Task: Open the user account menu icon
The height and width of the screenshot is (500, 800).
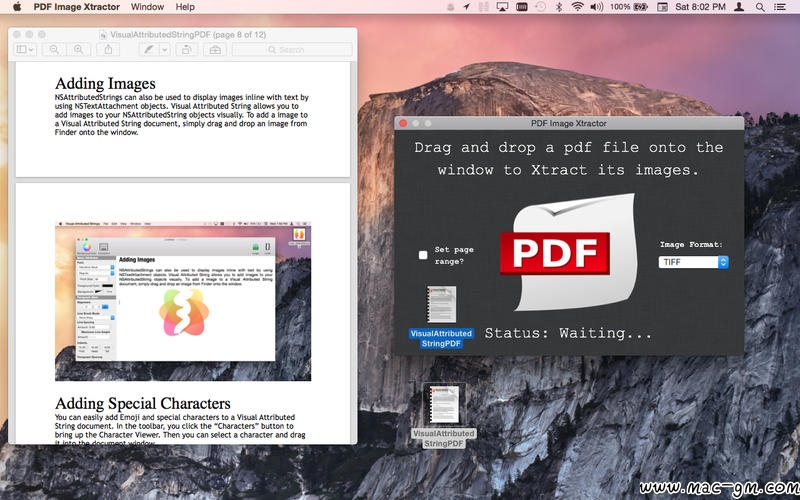Action: pos(739,7)
